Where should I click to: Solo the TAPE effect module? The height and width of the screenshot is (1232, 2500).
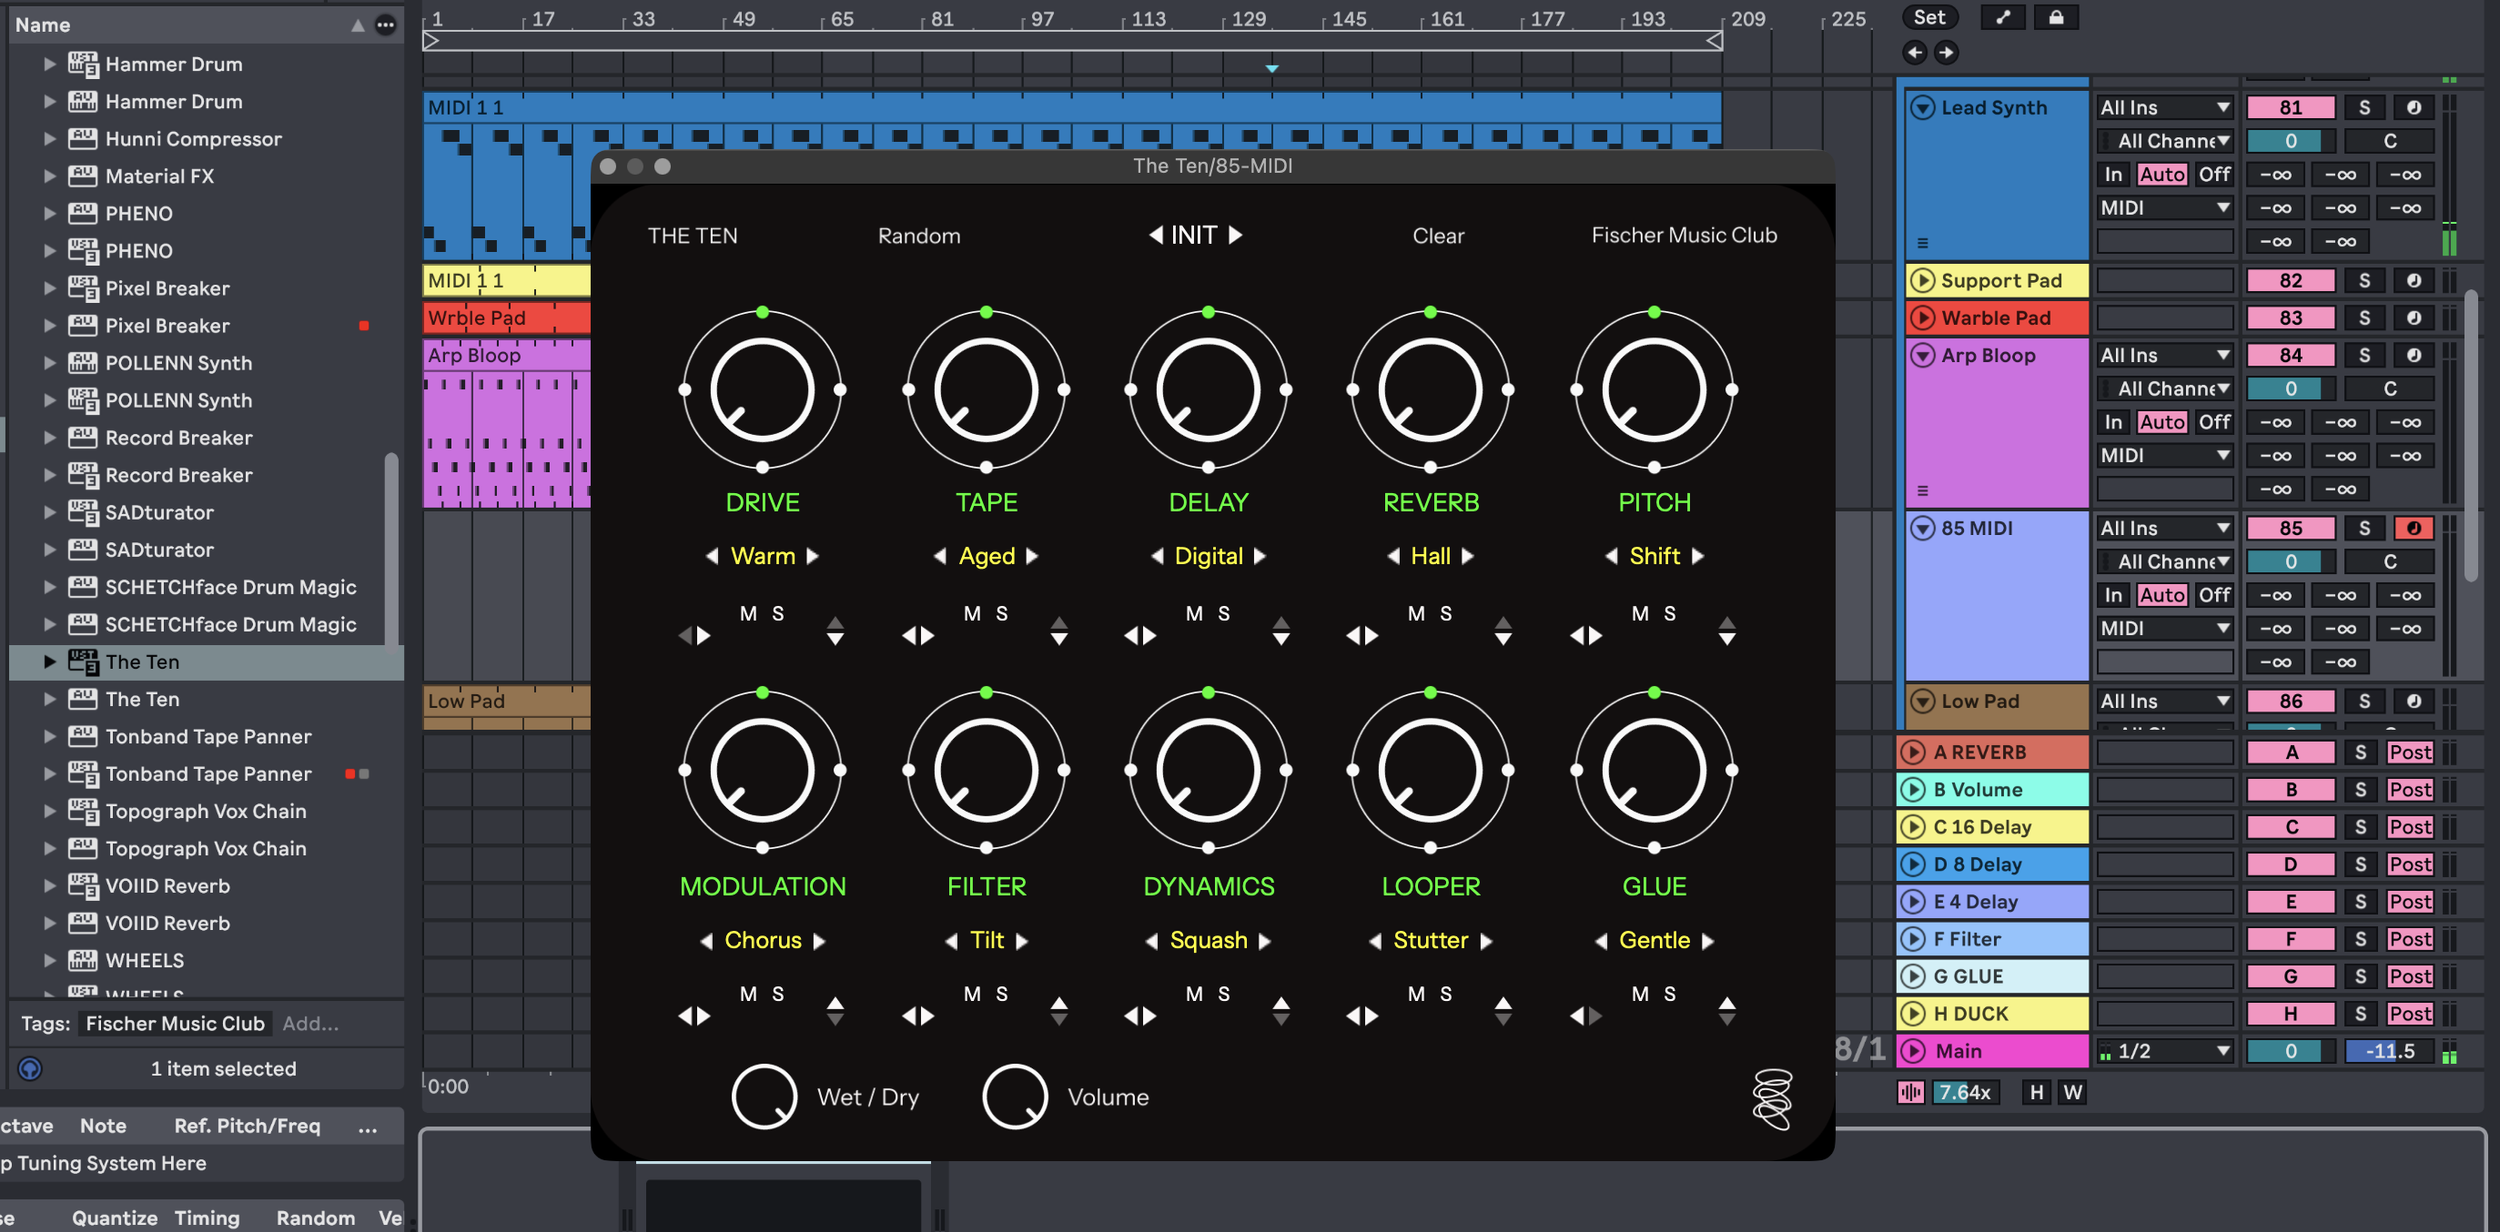coord(1002,614)
